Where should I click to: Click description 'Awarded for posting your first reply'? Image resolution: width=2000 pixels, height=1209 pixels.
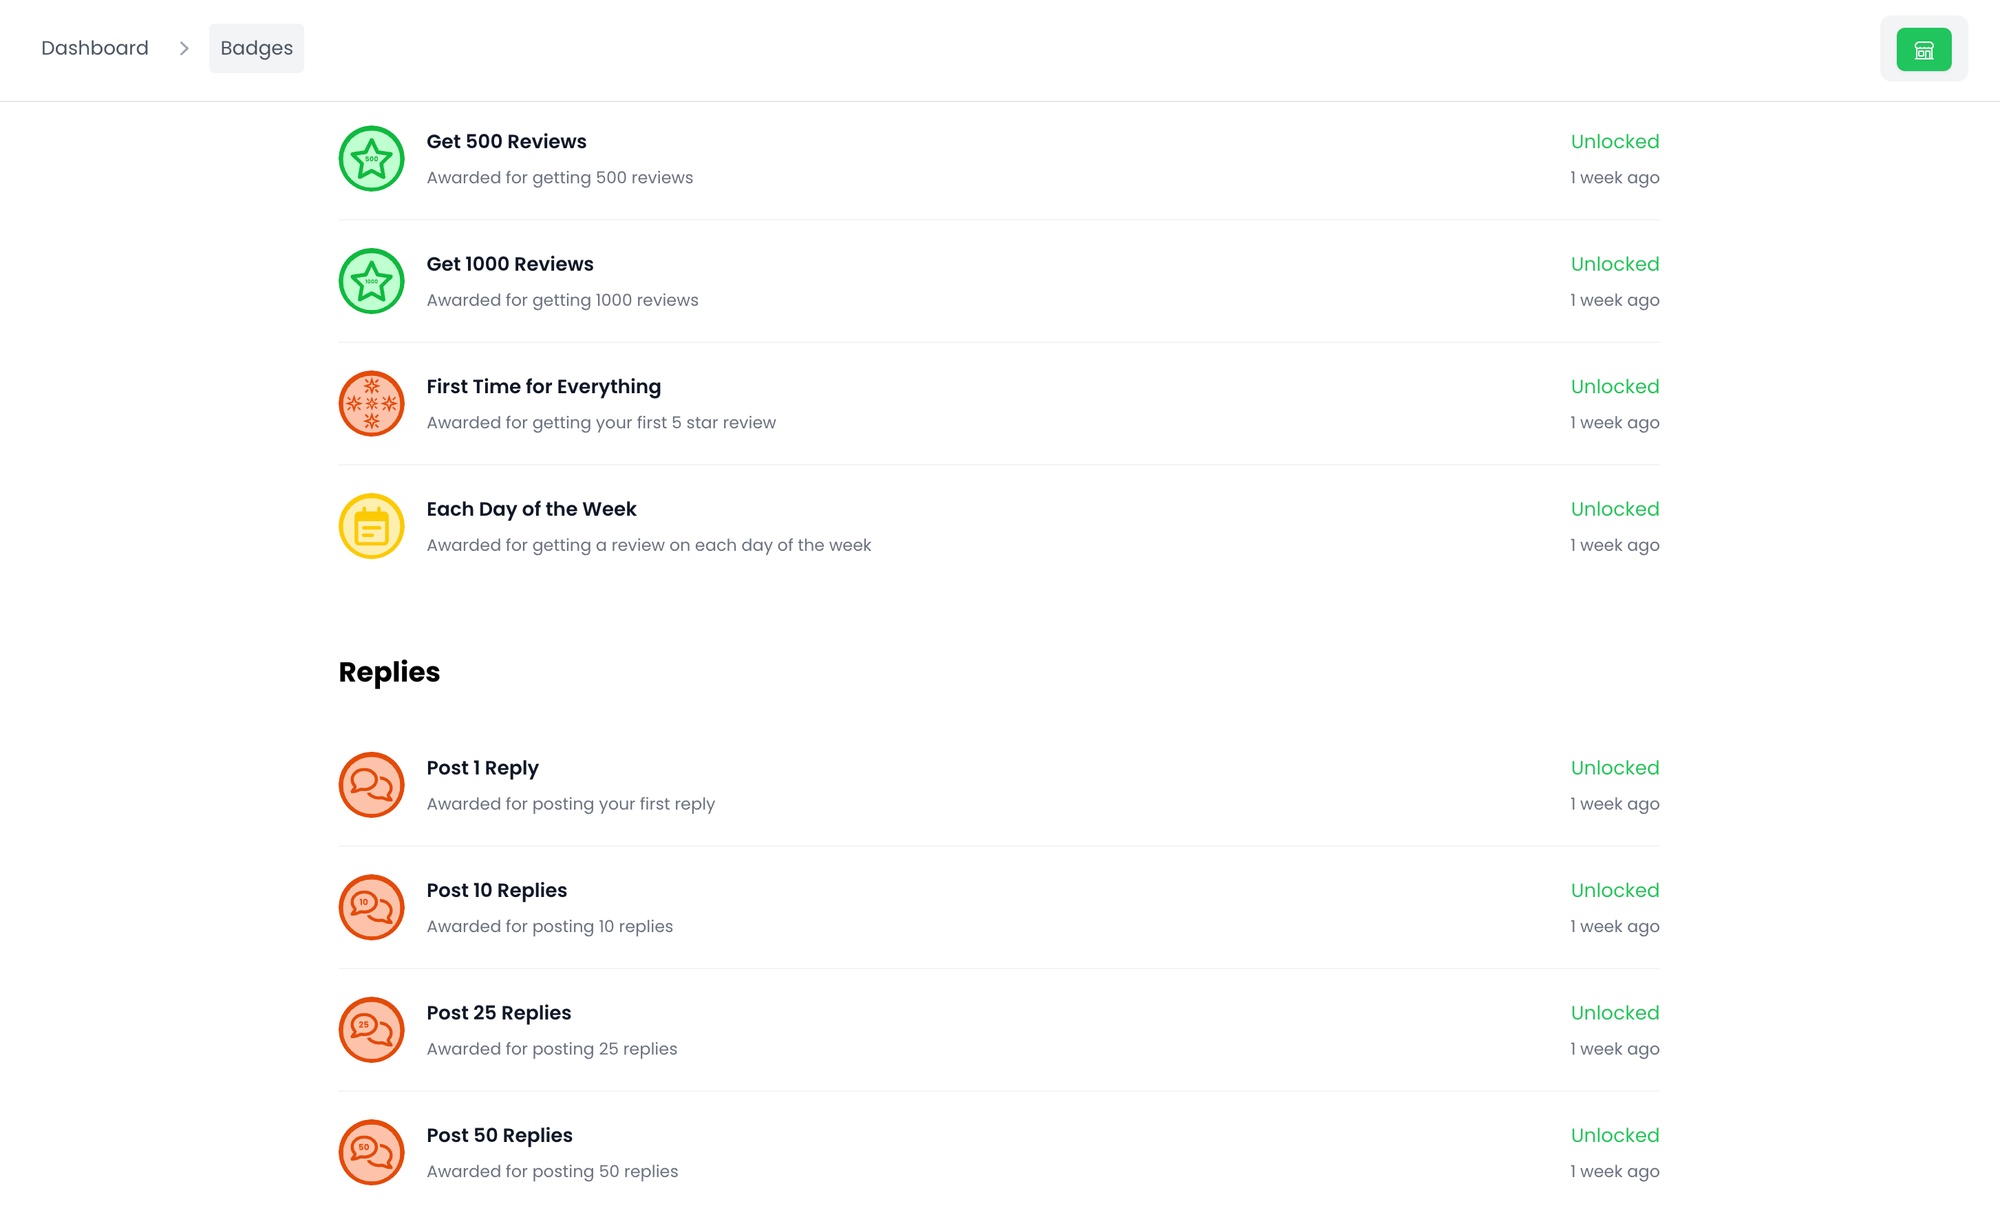[570, 804]
